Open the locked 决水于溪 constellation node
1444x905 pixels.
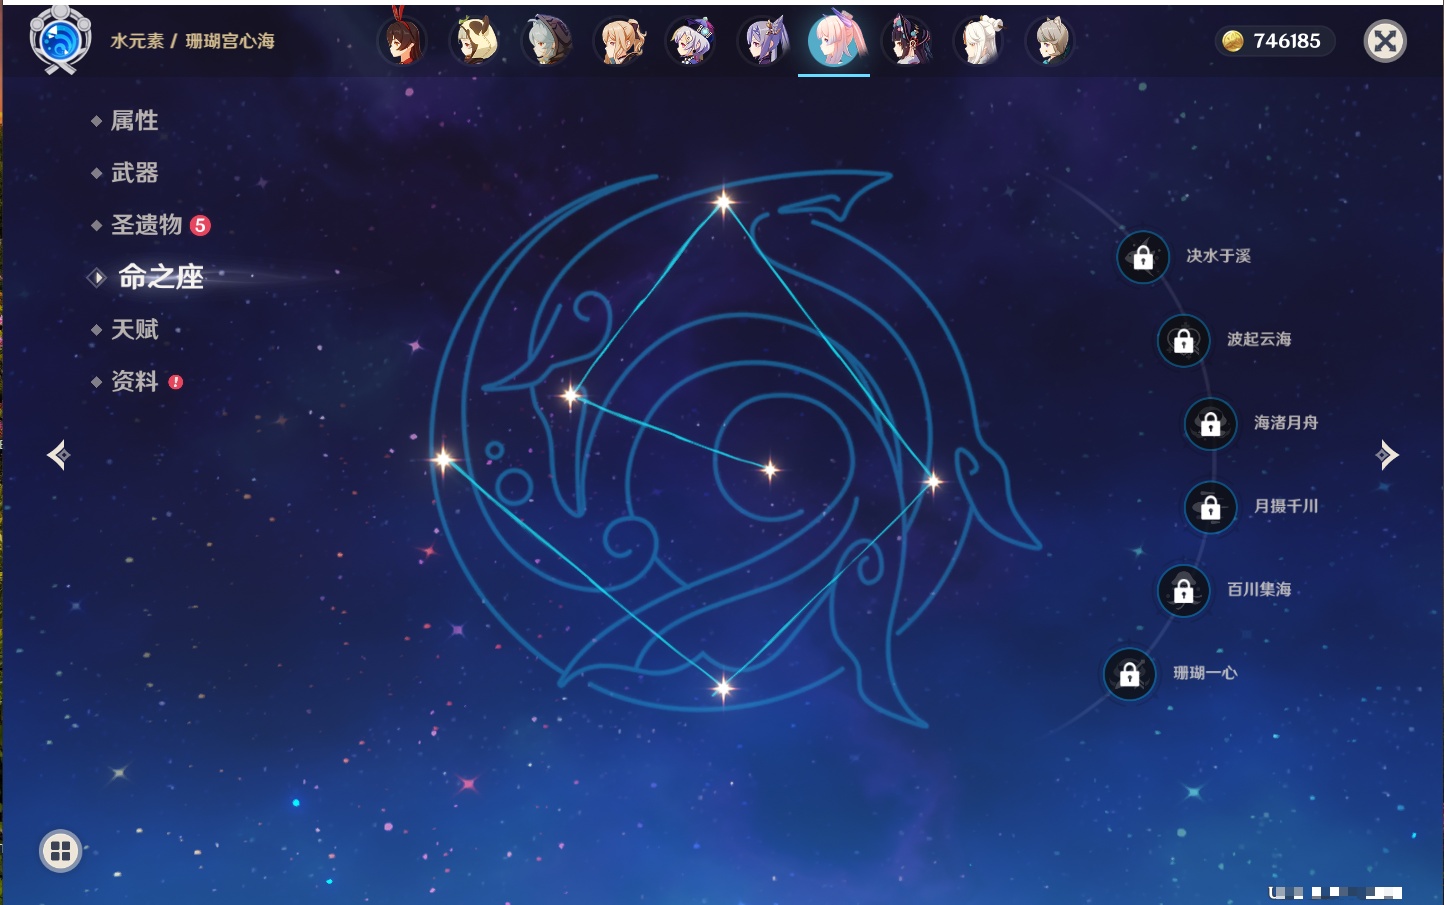point(1143,258)
